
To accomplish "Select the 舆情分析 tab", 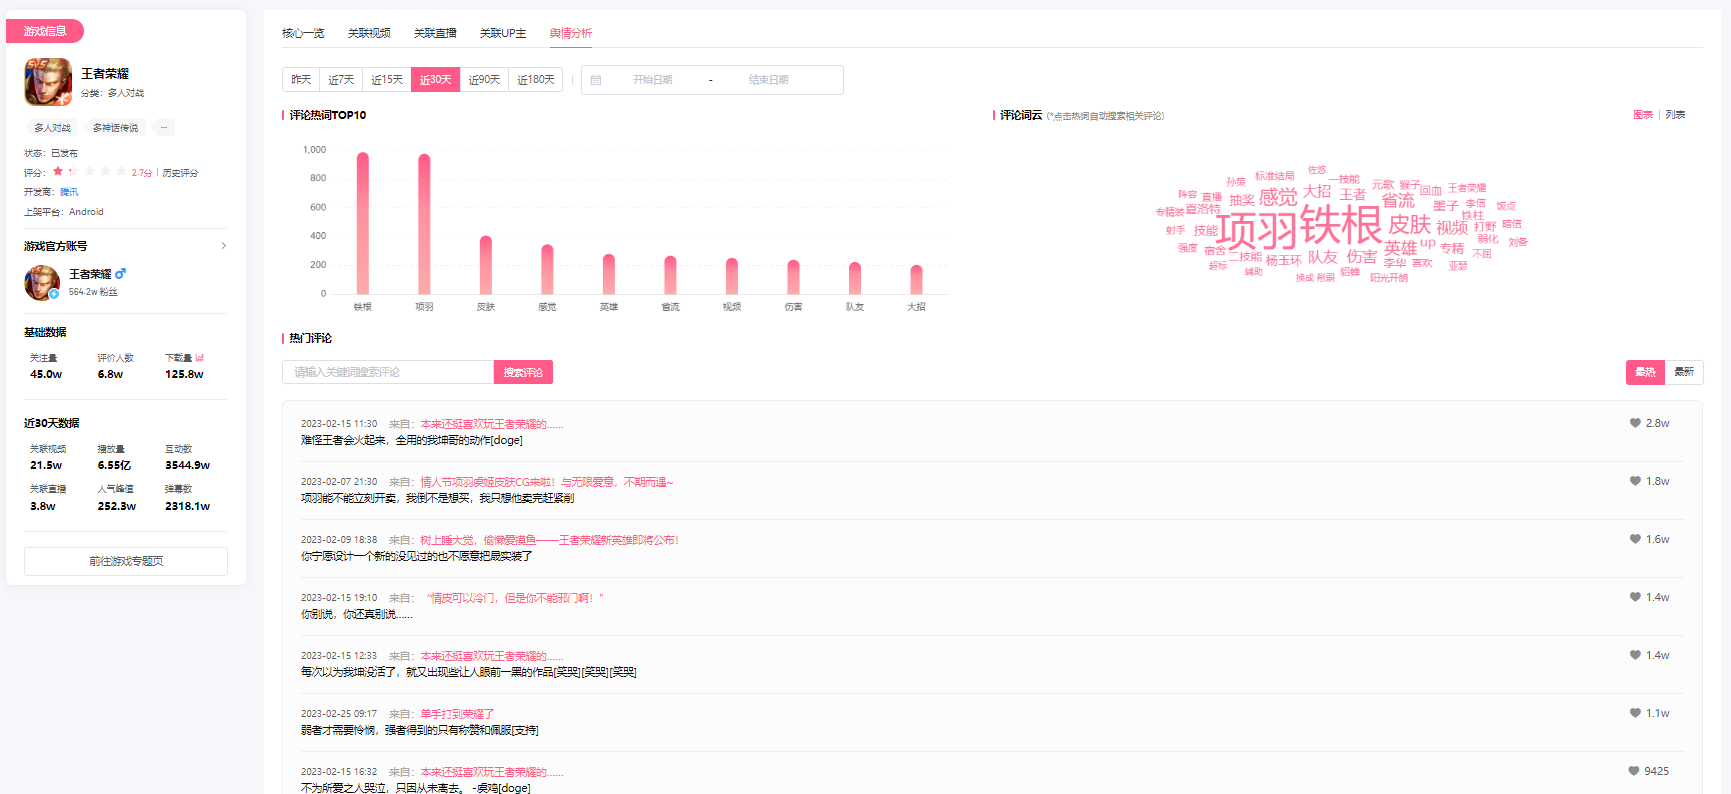I will [571, 33].
